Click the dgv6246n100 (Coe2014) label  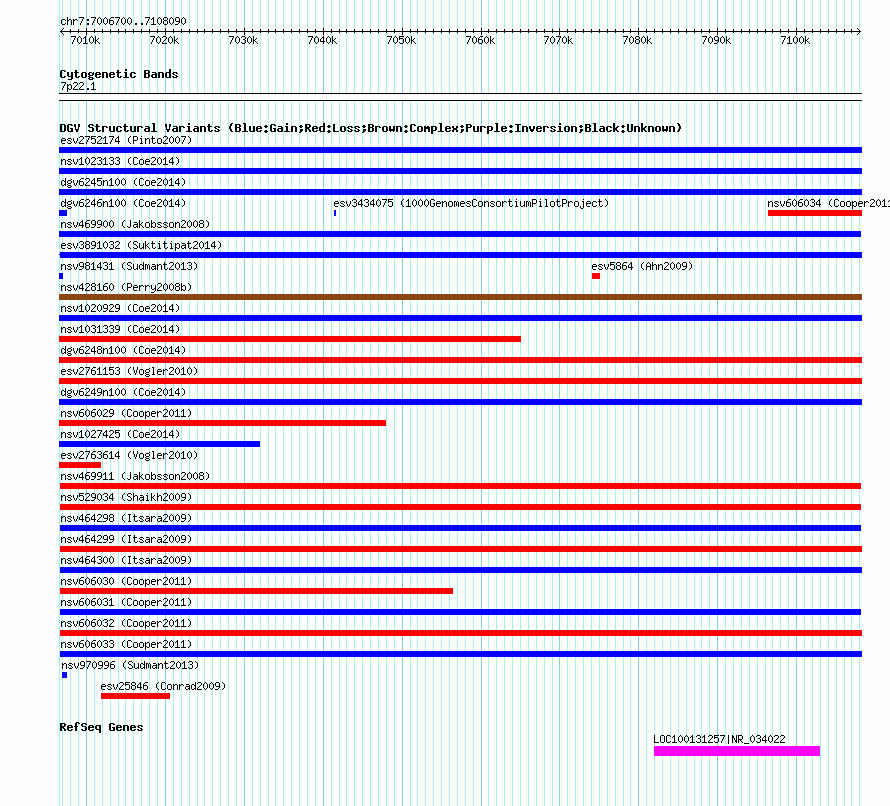(123, 203)
